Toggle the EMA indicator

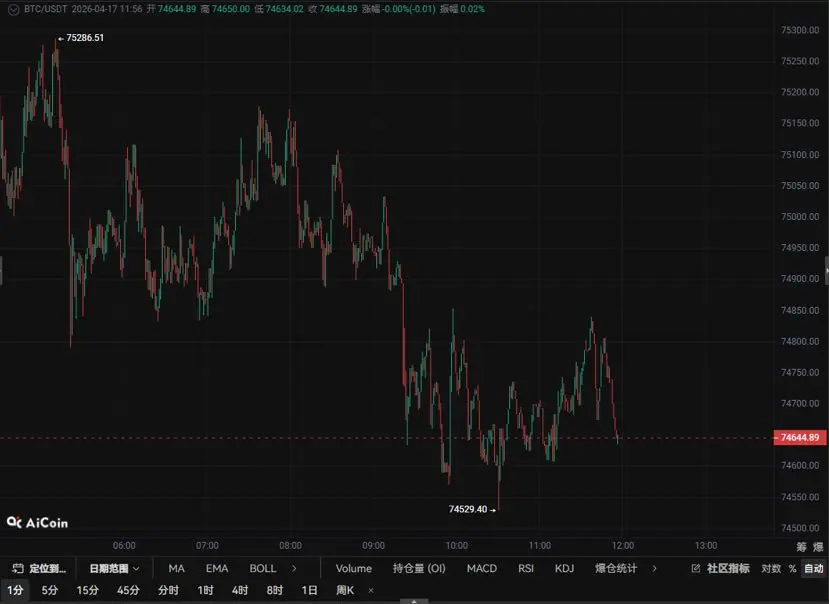pyautogui.click(x=217, y=569)
